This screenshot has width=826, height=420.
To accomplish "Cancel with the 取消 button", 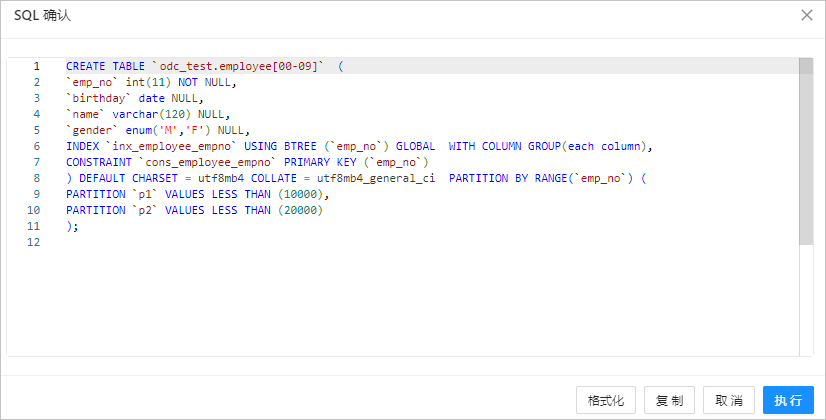I will pyautogui.click(x=728, y=400).
